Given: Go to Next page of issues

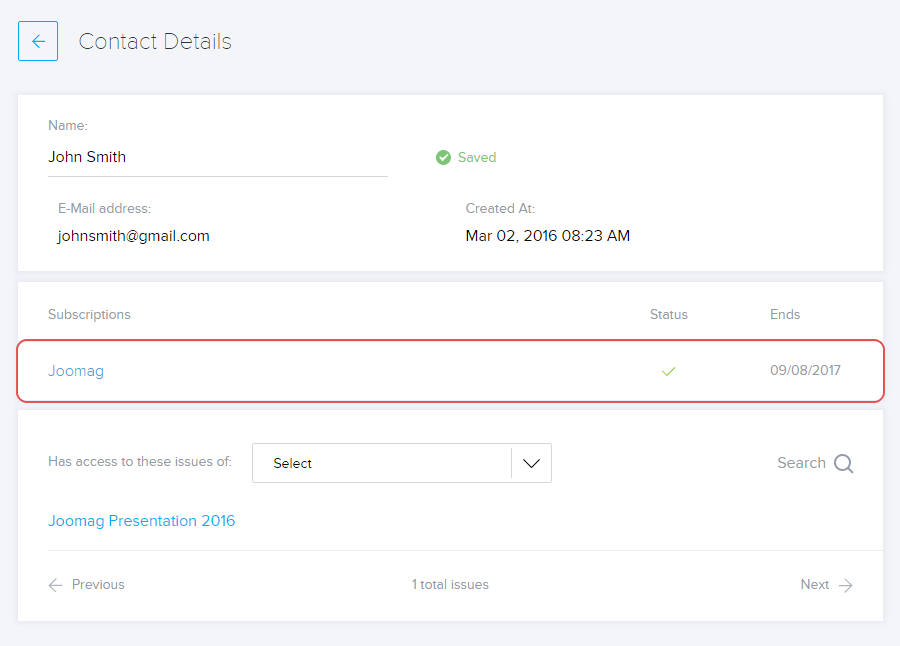Looking at the screenshot, I should [x=814, y=585].
